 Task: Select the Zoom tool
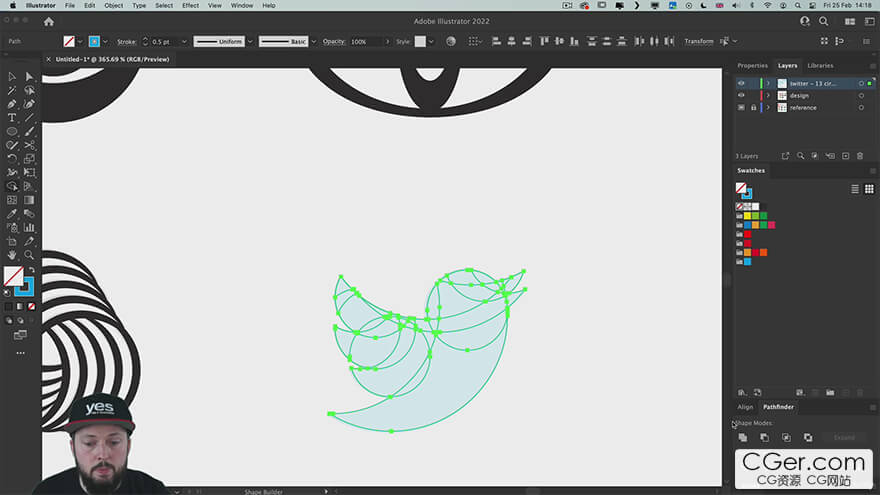point(29,255)
